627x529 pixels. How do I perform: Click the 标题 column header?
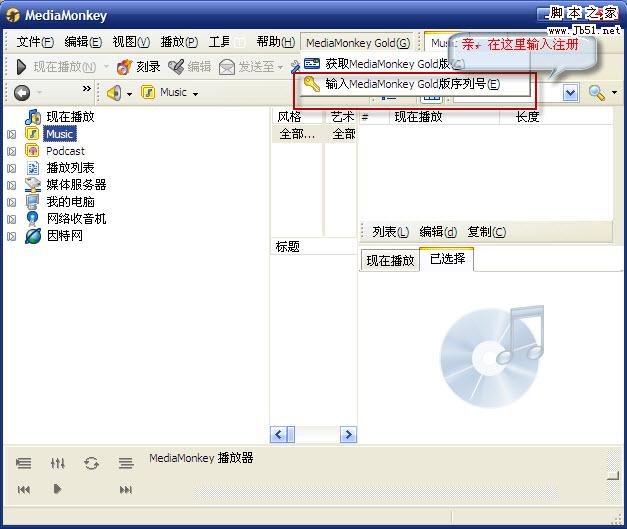coord(313,246)
